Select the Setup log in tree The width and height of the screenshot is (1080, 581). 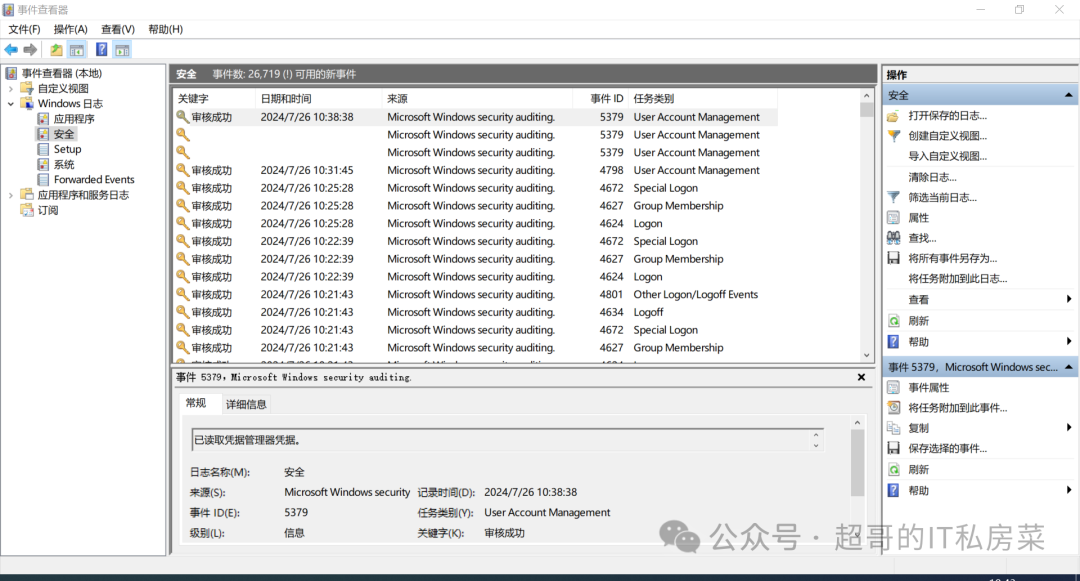pos(68,149)
